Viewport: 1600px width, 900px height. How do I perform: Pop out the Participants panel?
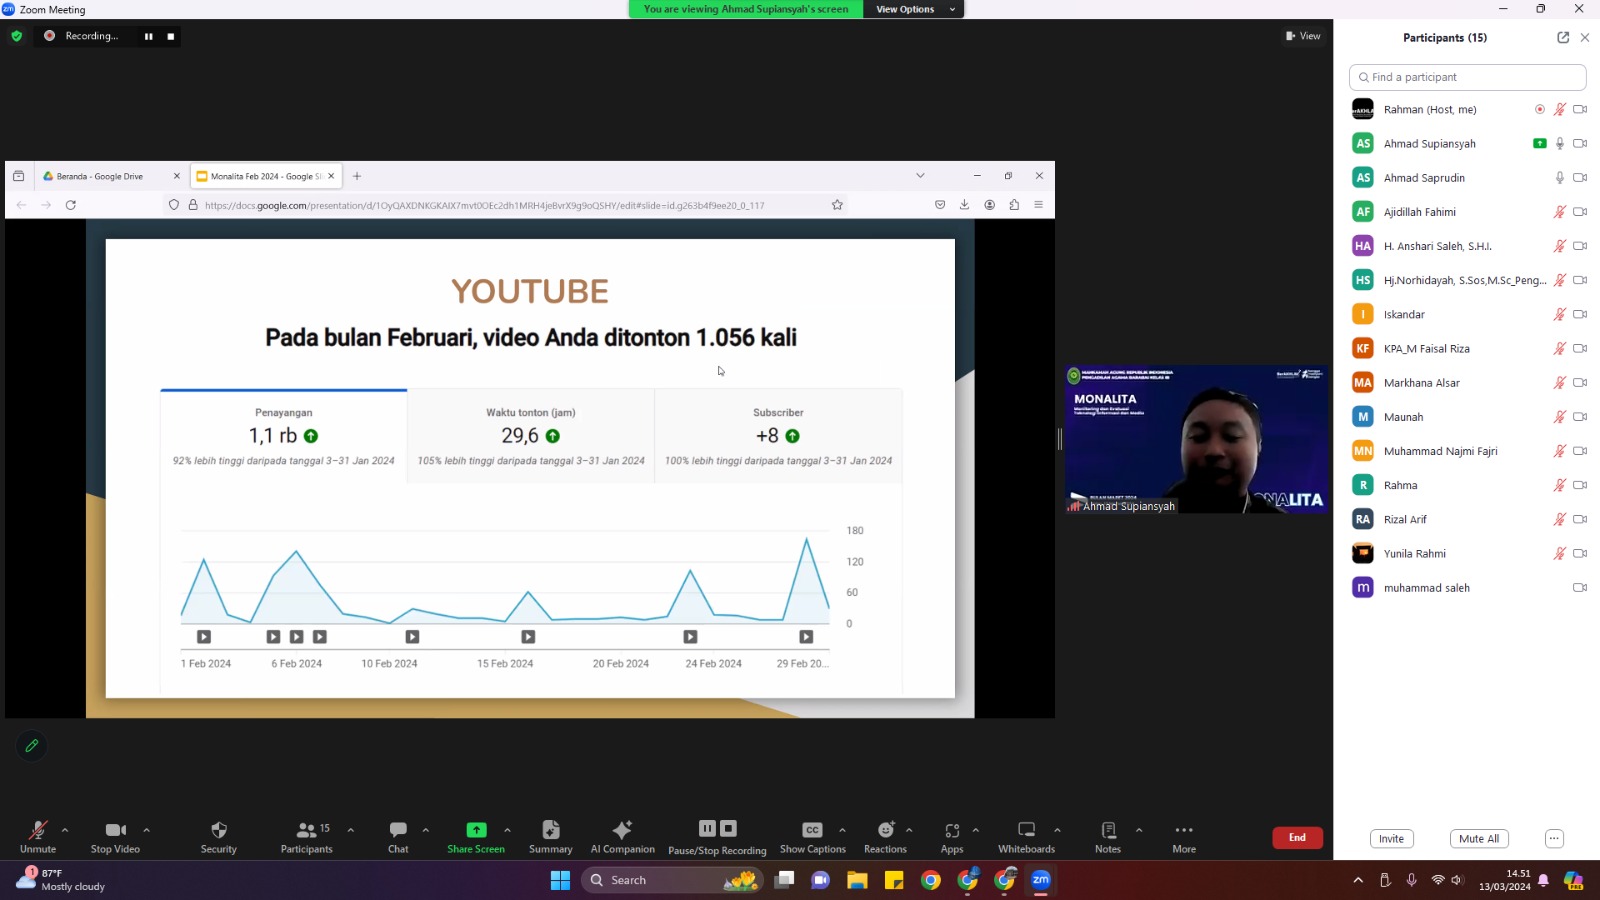pos(1563,38)
